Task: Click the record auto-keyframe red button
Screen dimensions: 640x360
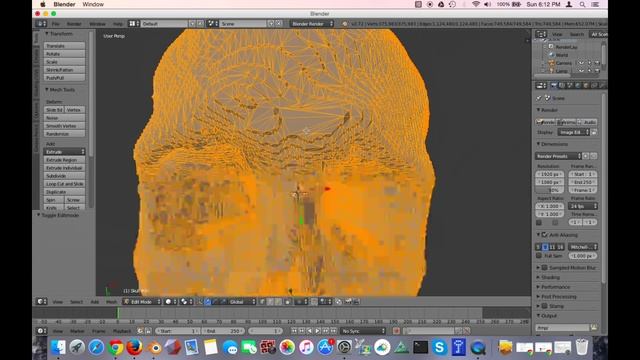Action: pos(396,331)
